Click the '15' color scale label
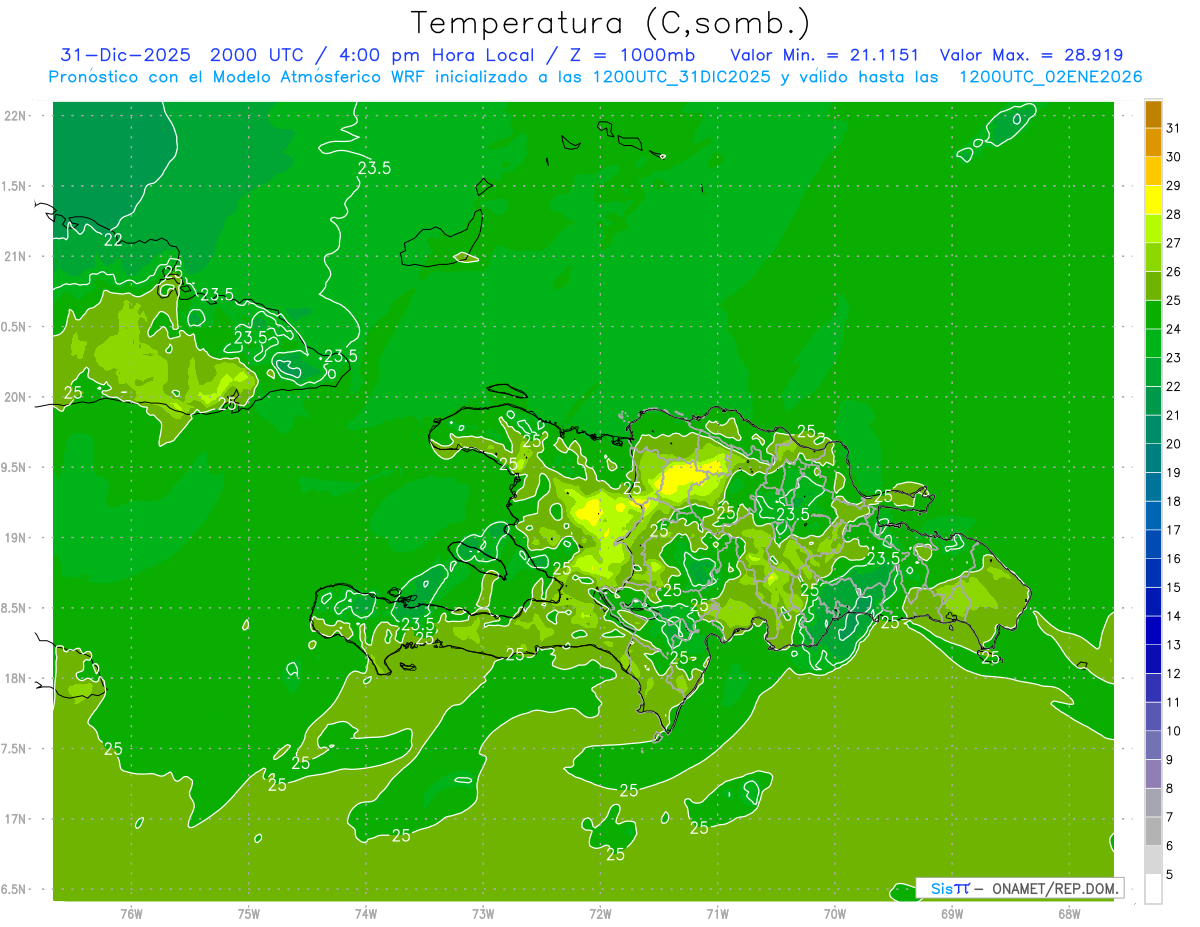1200x927 pixels. [1174, 588]
